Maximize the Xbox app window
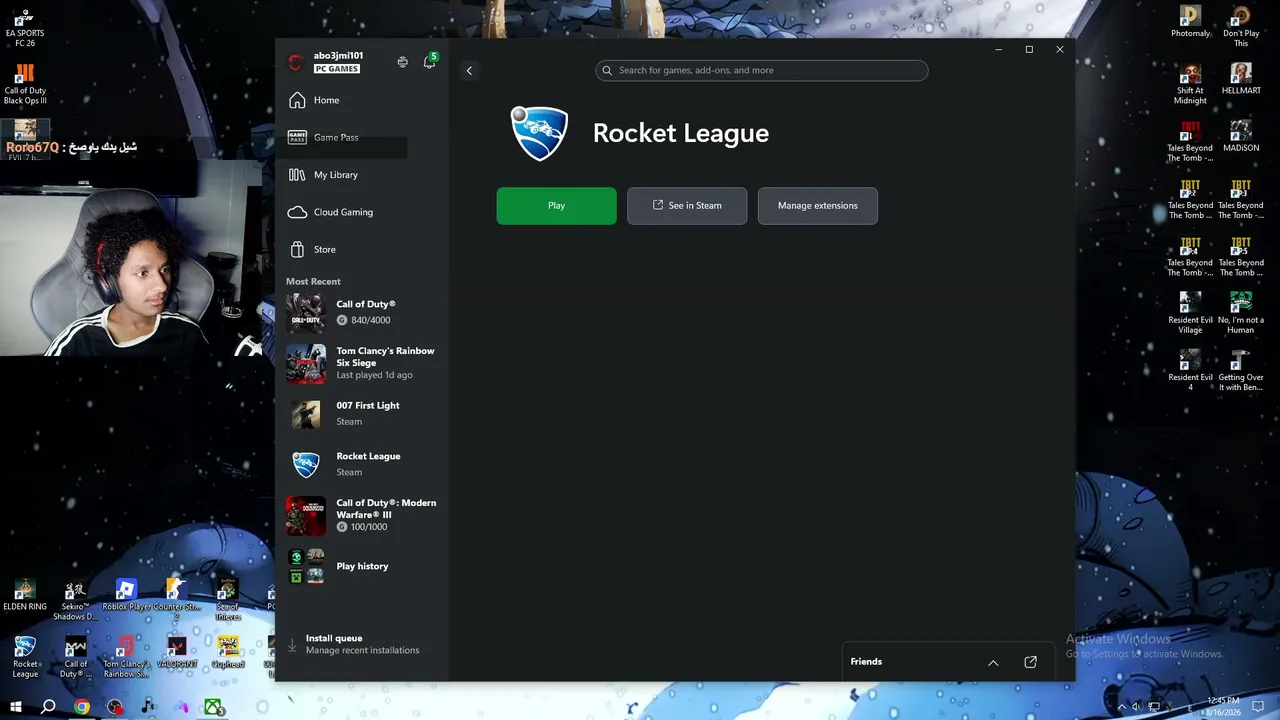 (1029, 49)
